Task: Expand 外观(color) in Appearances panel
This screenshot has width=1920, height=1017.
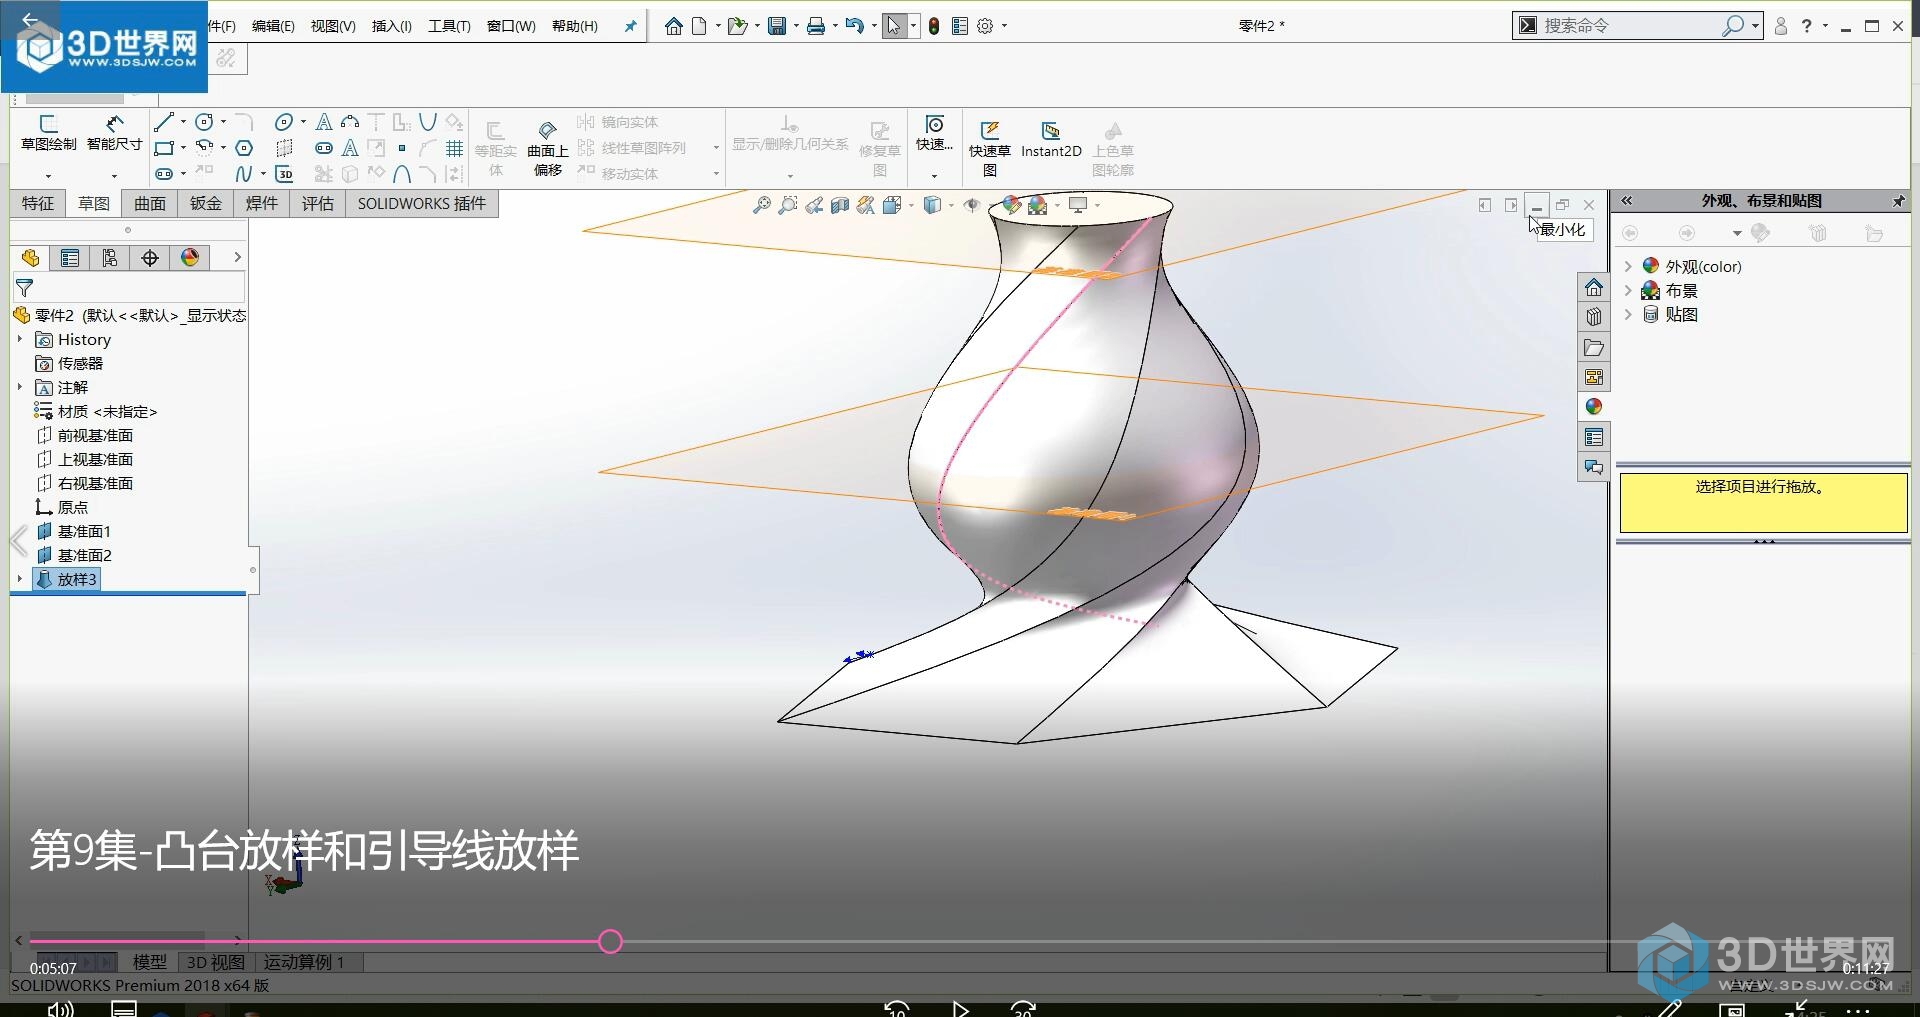Action: click(x=1628, y=266)
